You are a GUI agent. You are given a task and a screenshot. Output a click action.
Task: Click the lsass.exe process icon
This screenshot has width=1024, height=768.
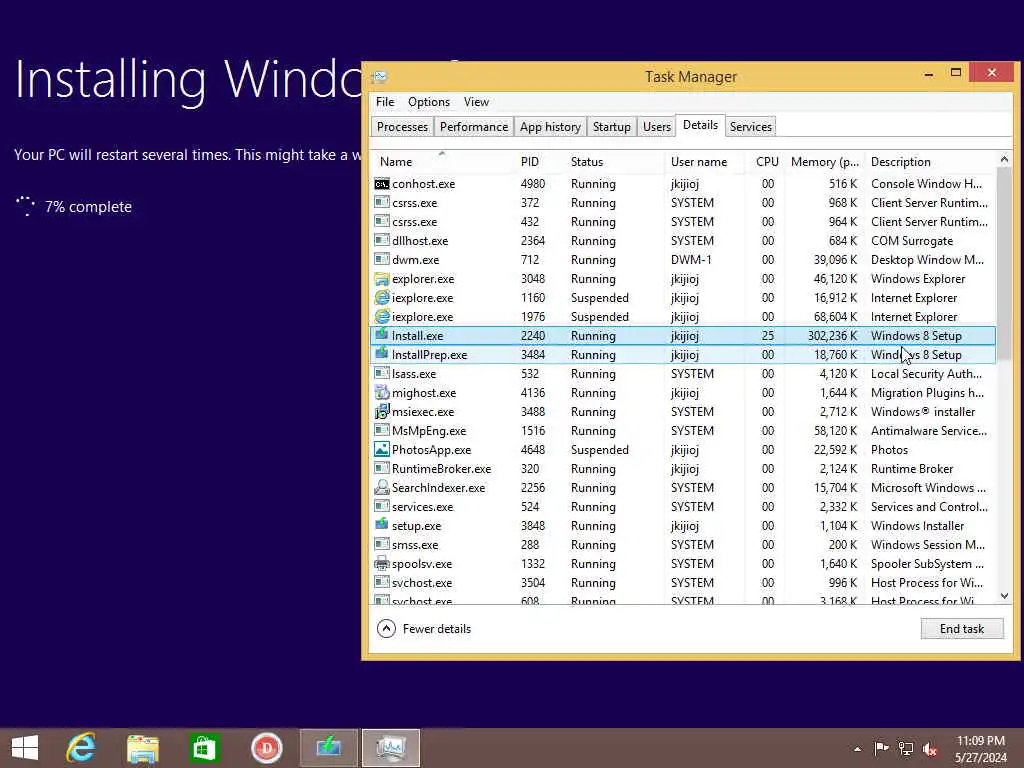(x=381, y=374)
